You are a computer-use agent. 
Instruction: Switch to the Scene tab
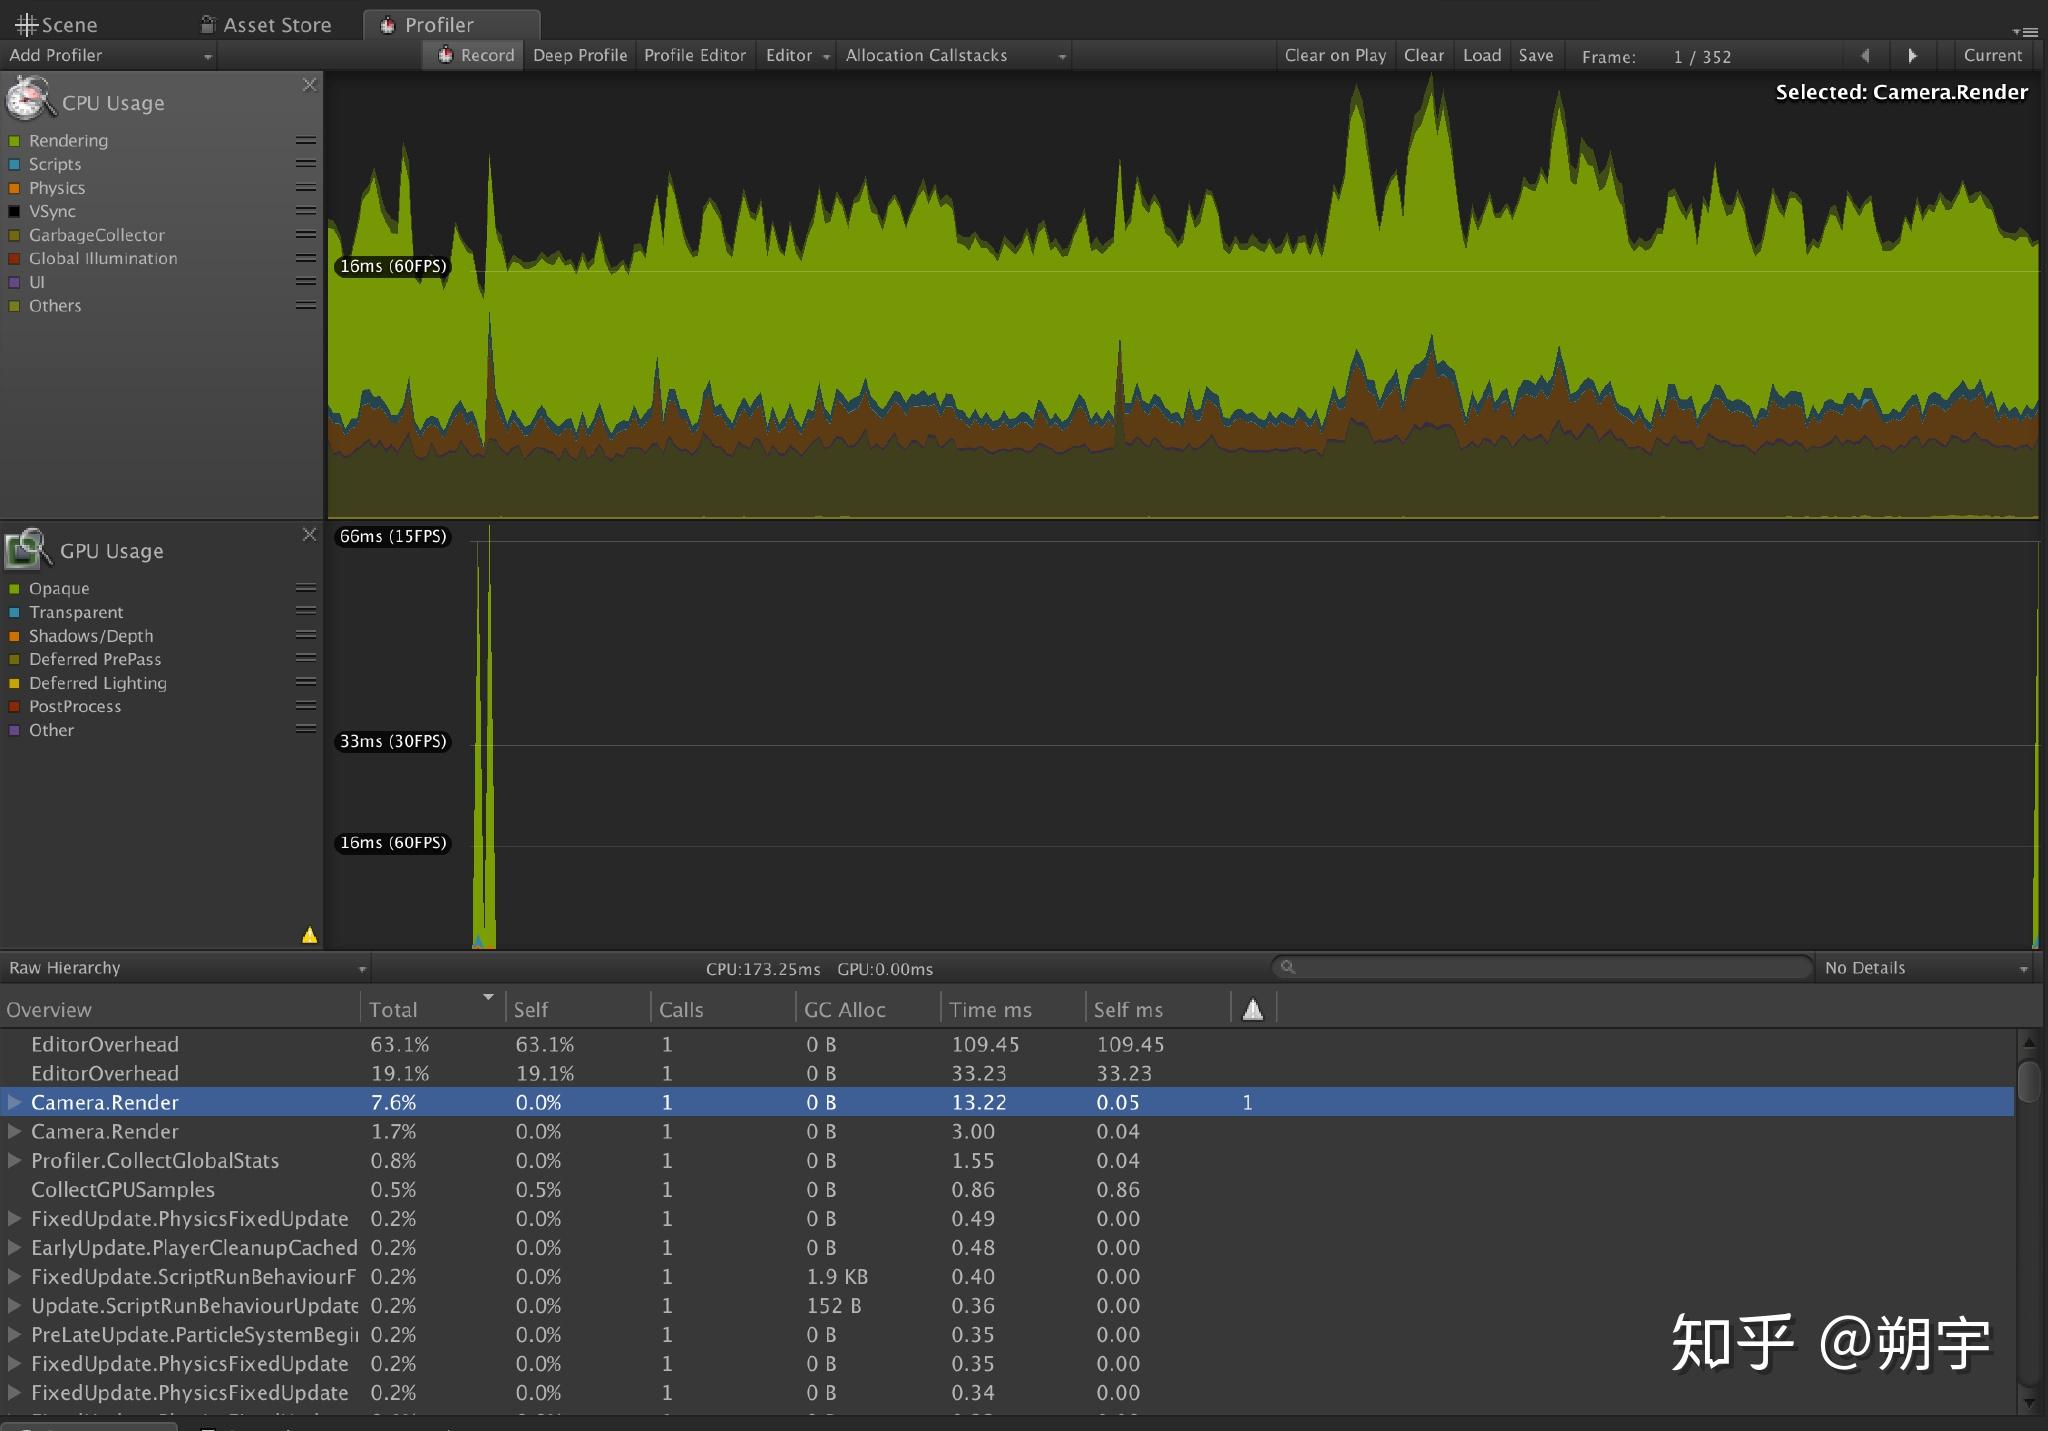pos(57,25)
